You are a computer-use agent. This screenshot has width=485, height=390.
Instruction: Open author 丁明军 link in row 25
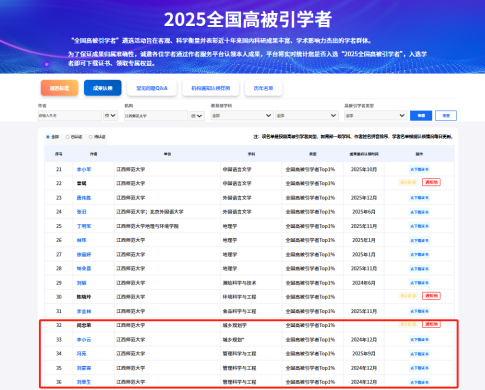click(x=84, y=226)
